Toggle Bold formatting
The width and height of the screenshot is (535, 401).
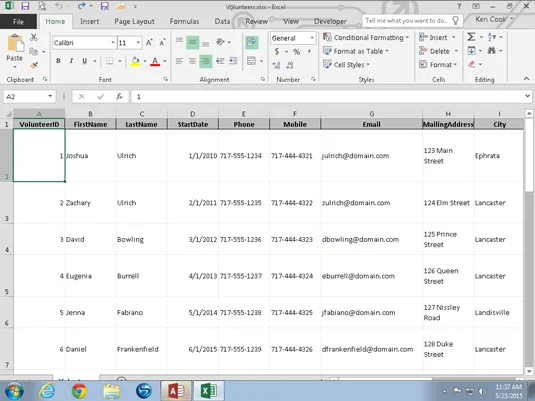click(x=58, y=61)
